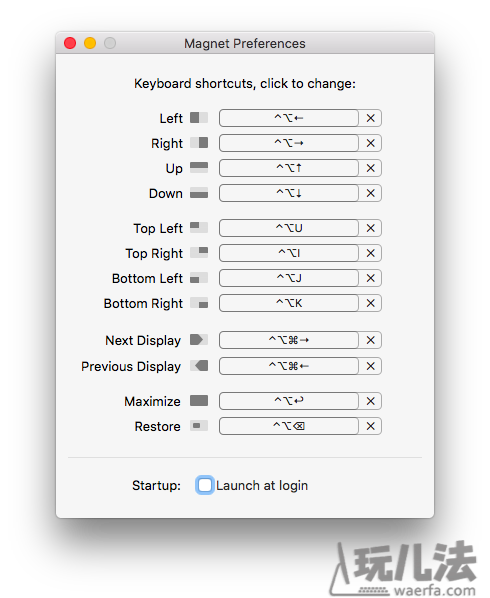Change the Down shortcut field
The image size is (490, 598).
tap(289, 193)
